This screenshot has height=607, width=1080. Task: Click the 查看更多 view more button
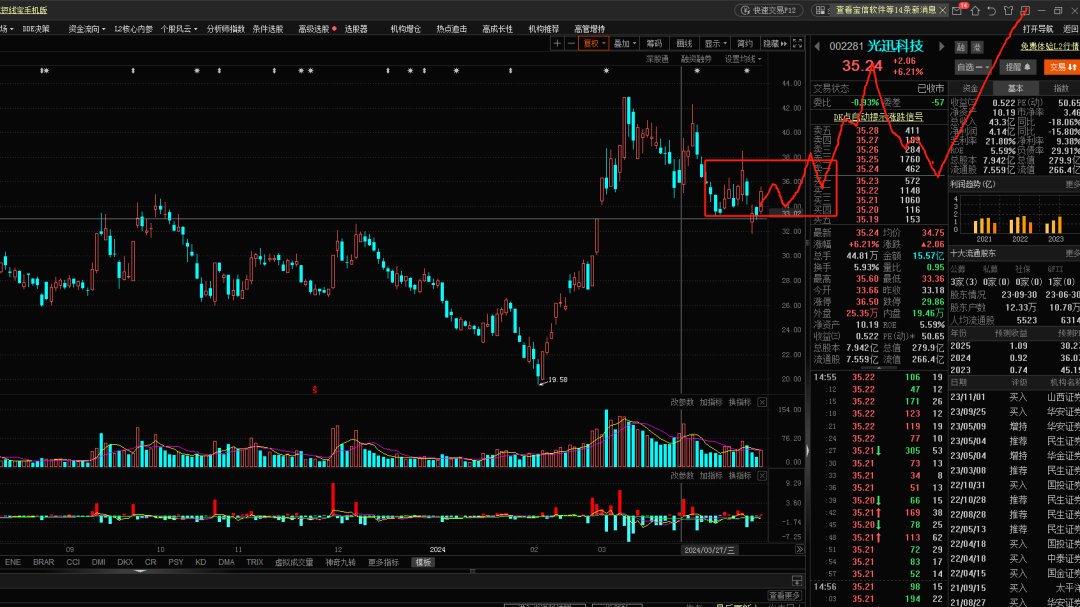(784, 595)
